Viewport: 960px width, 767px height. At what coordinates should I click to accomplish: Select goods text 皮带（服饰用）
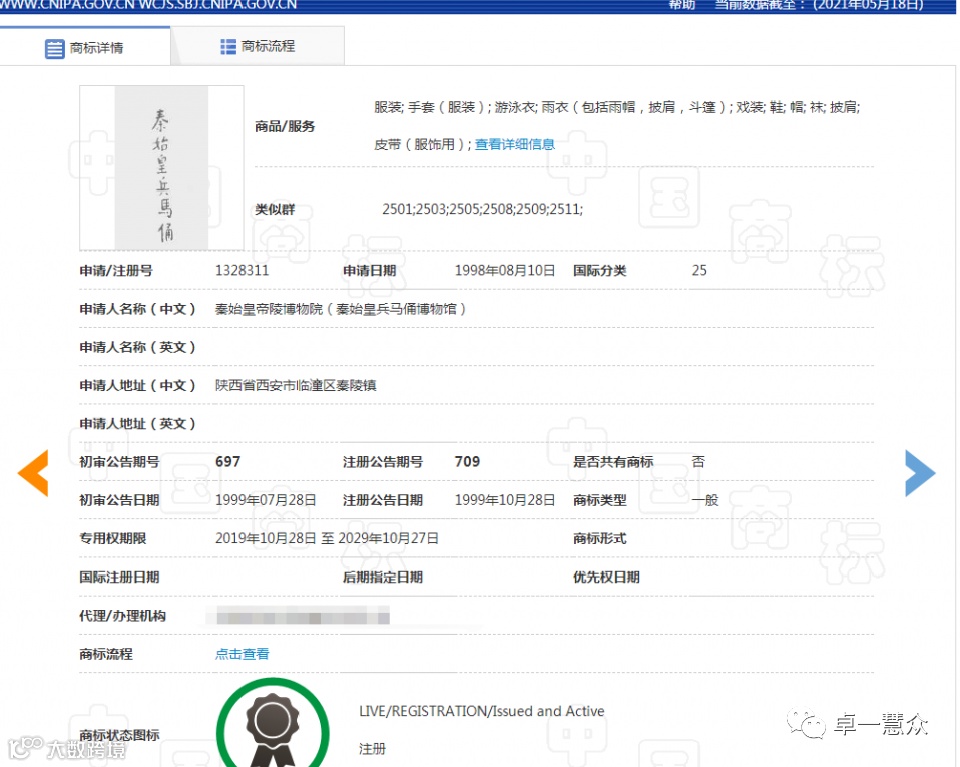(420, 144)
